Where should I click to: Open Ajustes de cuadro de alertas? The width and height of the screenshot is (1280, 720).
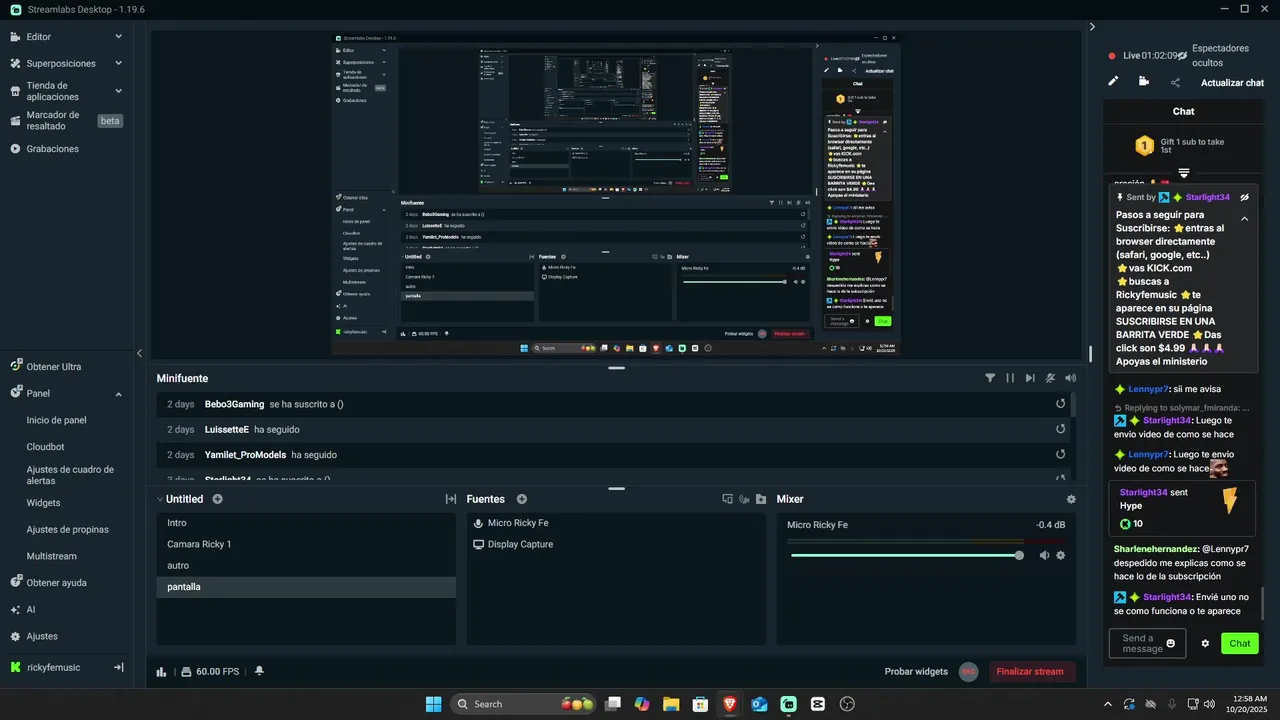click(x=70, y=475)
